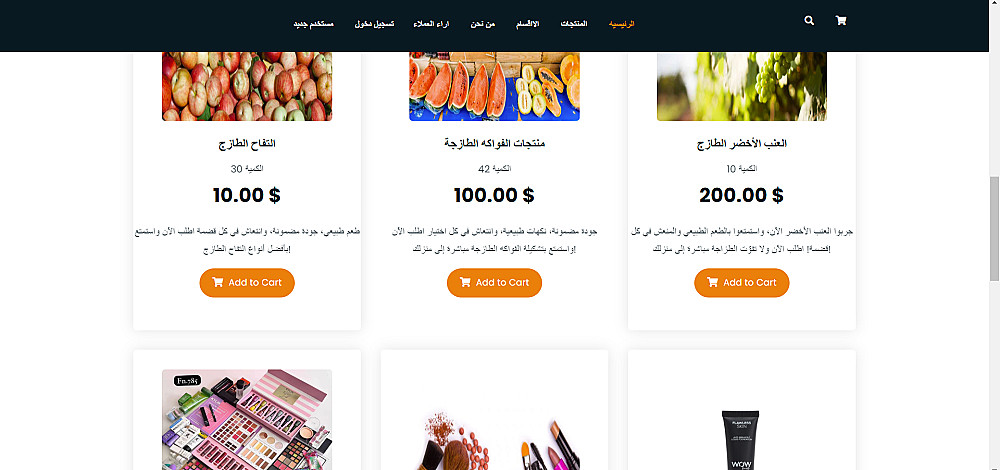Viewport: 1000px width, 470px height.
Task: Select the black WOW tube product image
Action: coord(740,440)
